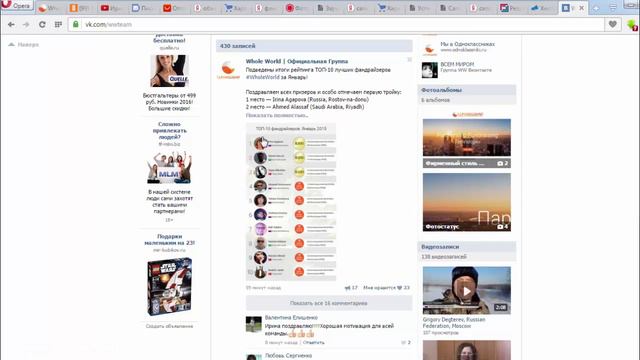Open the Фотостатус album
This screenshot has width=640, height=360.
(x=467, y=202)
